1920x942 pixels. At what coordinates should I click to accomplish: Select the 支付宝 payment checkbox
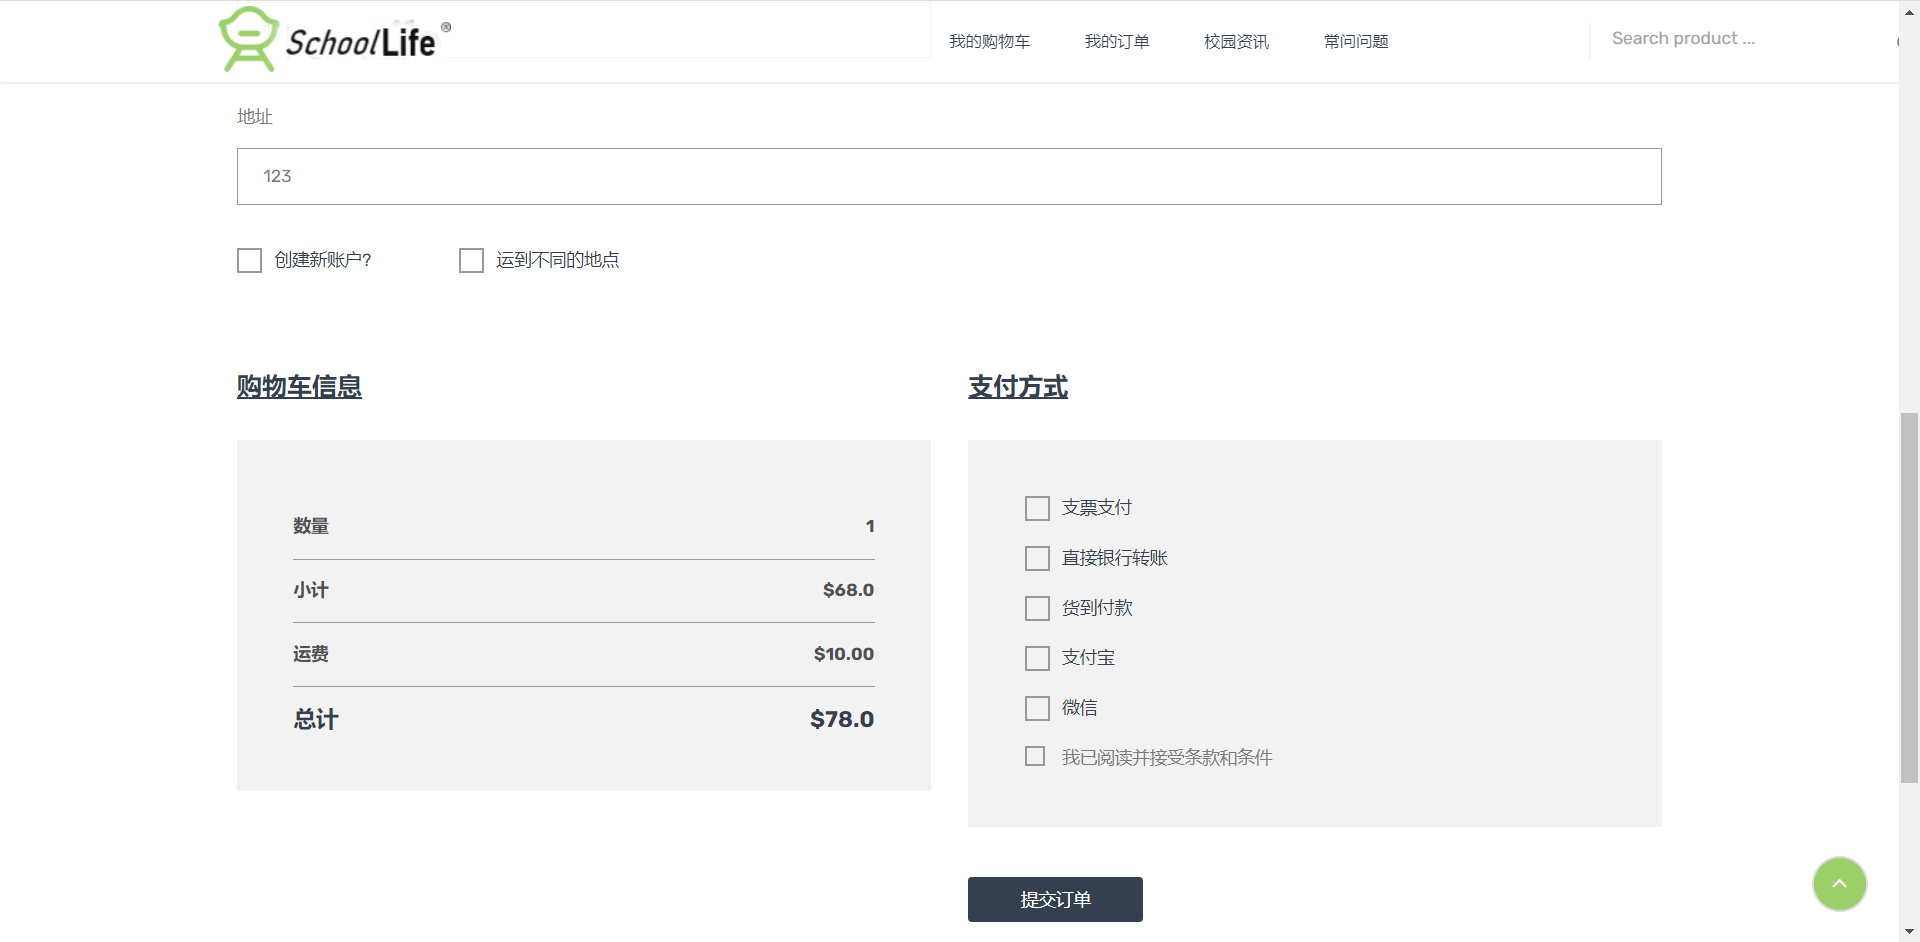click(x=1037, y=659)
